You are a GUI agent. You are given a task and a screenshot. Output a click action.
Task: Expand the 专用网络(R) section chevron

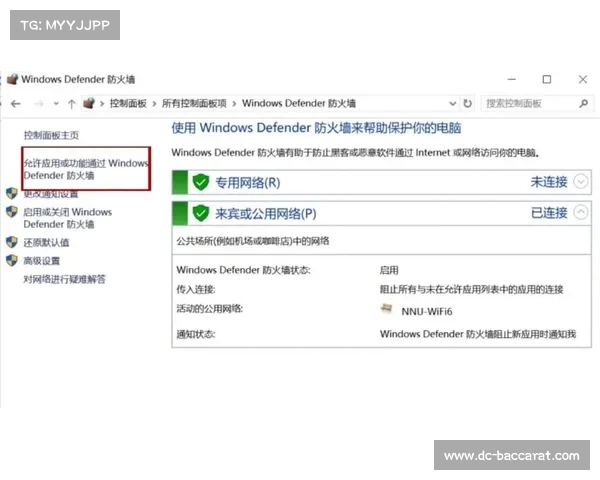pyautogui.click(x=580, y=181)
